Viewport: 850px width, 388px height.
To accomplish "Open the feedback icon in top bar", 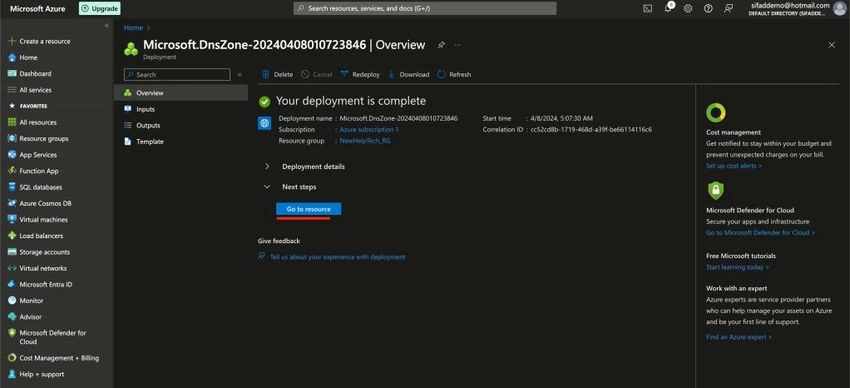I will coord(729,9).
